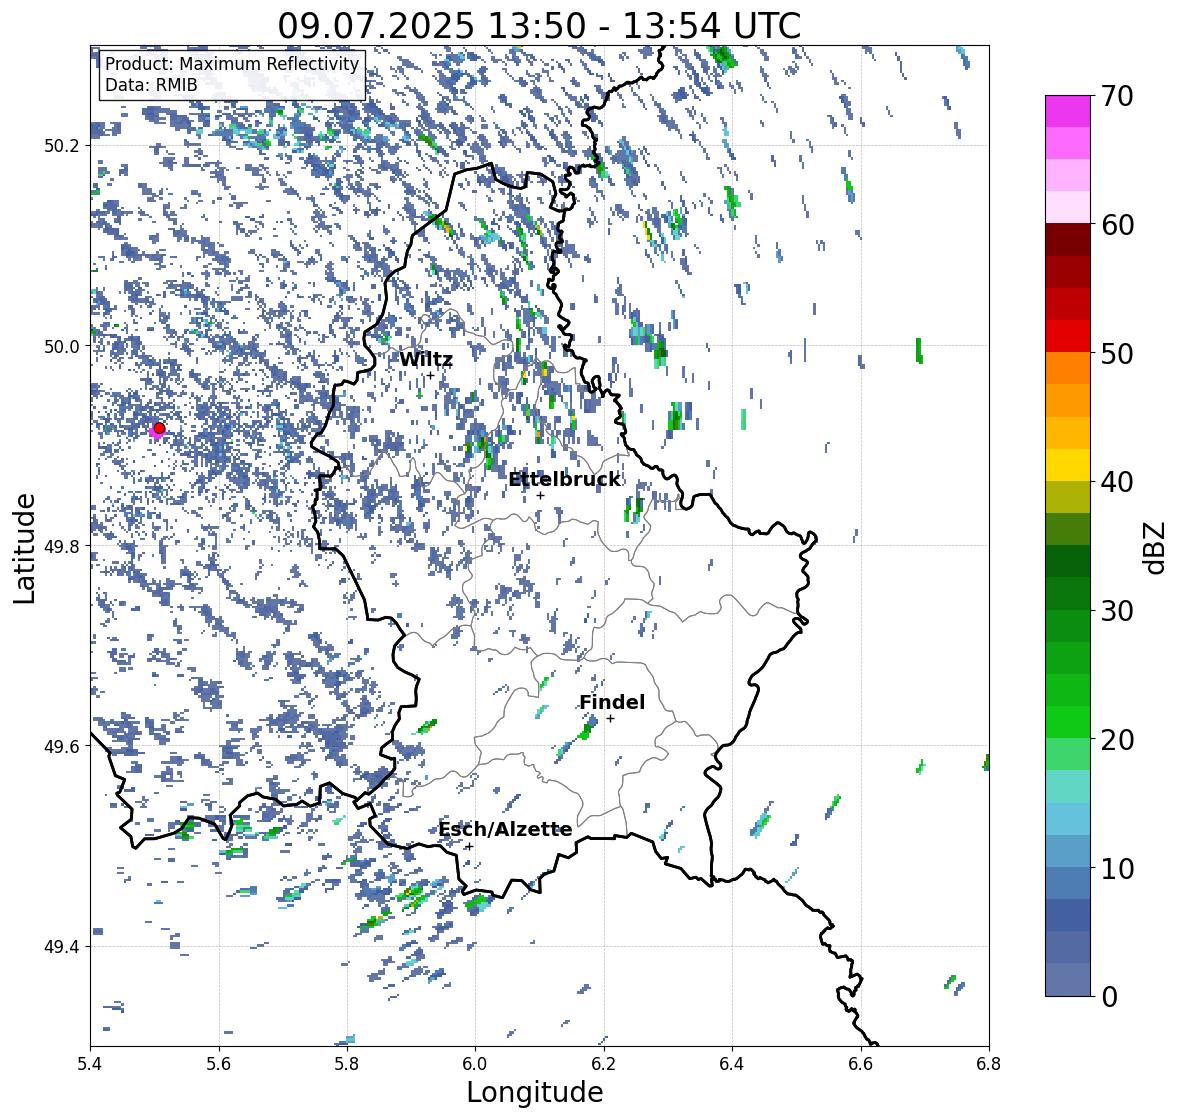
Task: Select the Findel city label
Action: (612, 702)
